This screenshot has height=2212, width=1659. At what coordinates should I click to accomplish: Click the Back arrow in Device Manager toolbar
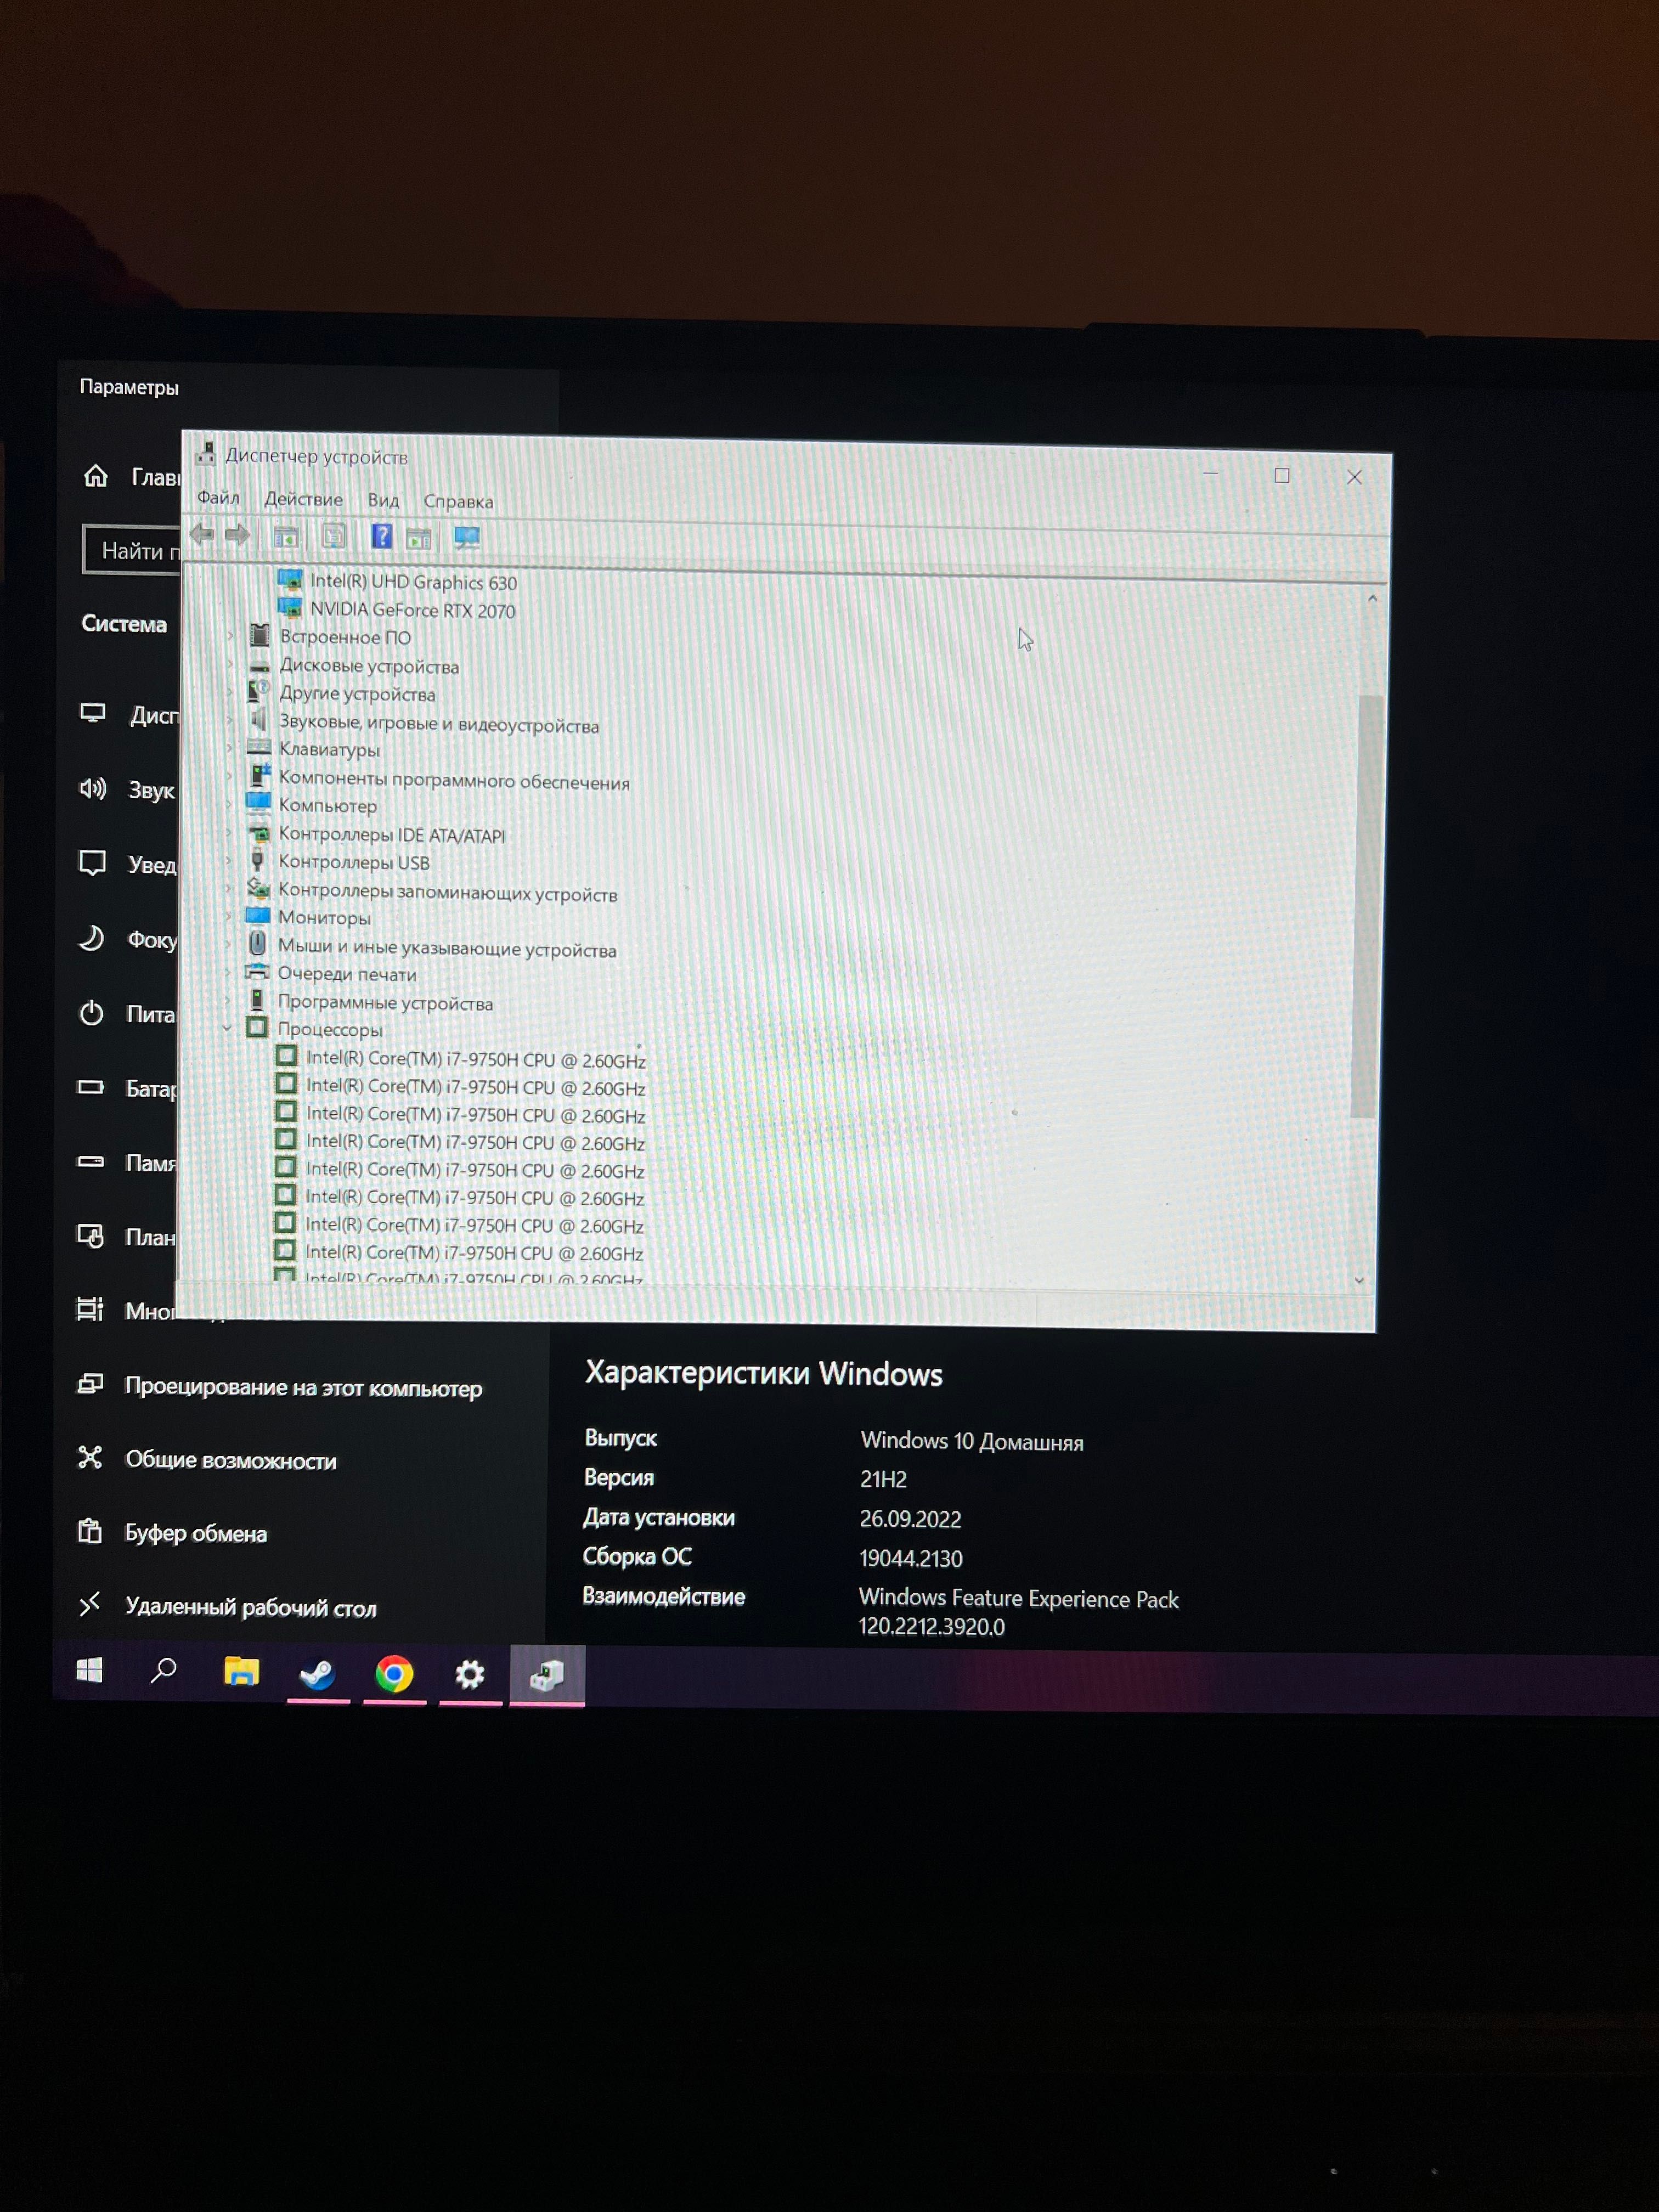pos(202,534)
